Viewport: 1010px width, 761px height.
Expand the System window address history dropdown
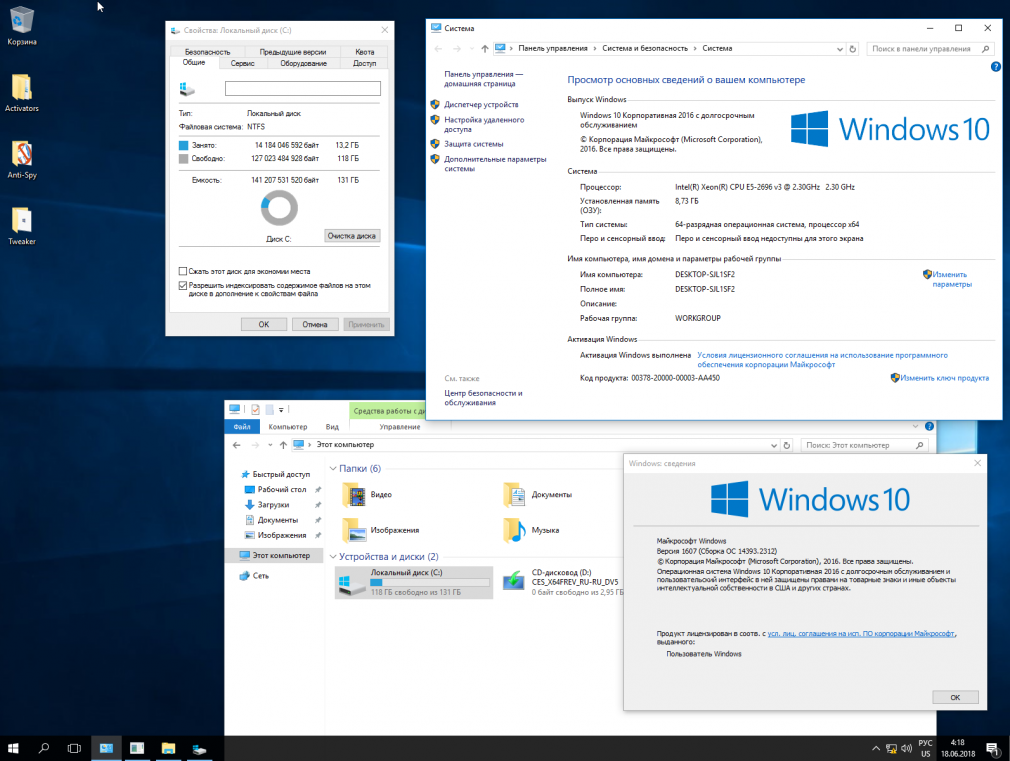tap(839, 48)
